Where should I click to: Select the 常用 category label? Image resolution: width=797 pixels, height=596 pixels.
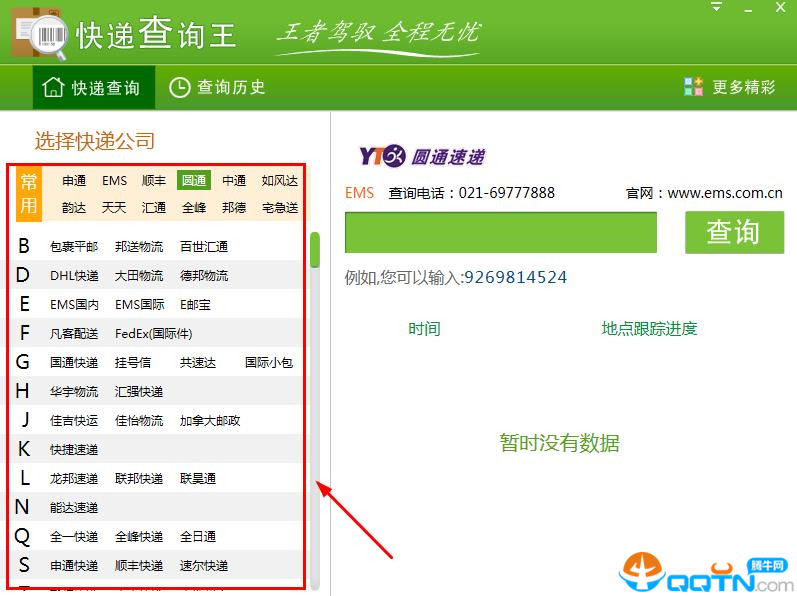pos(29,194)
